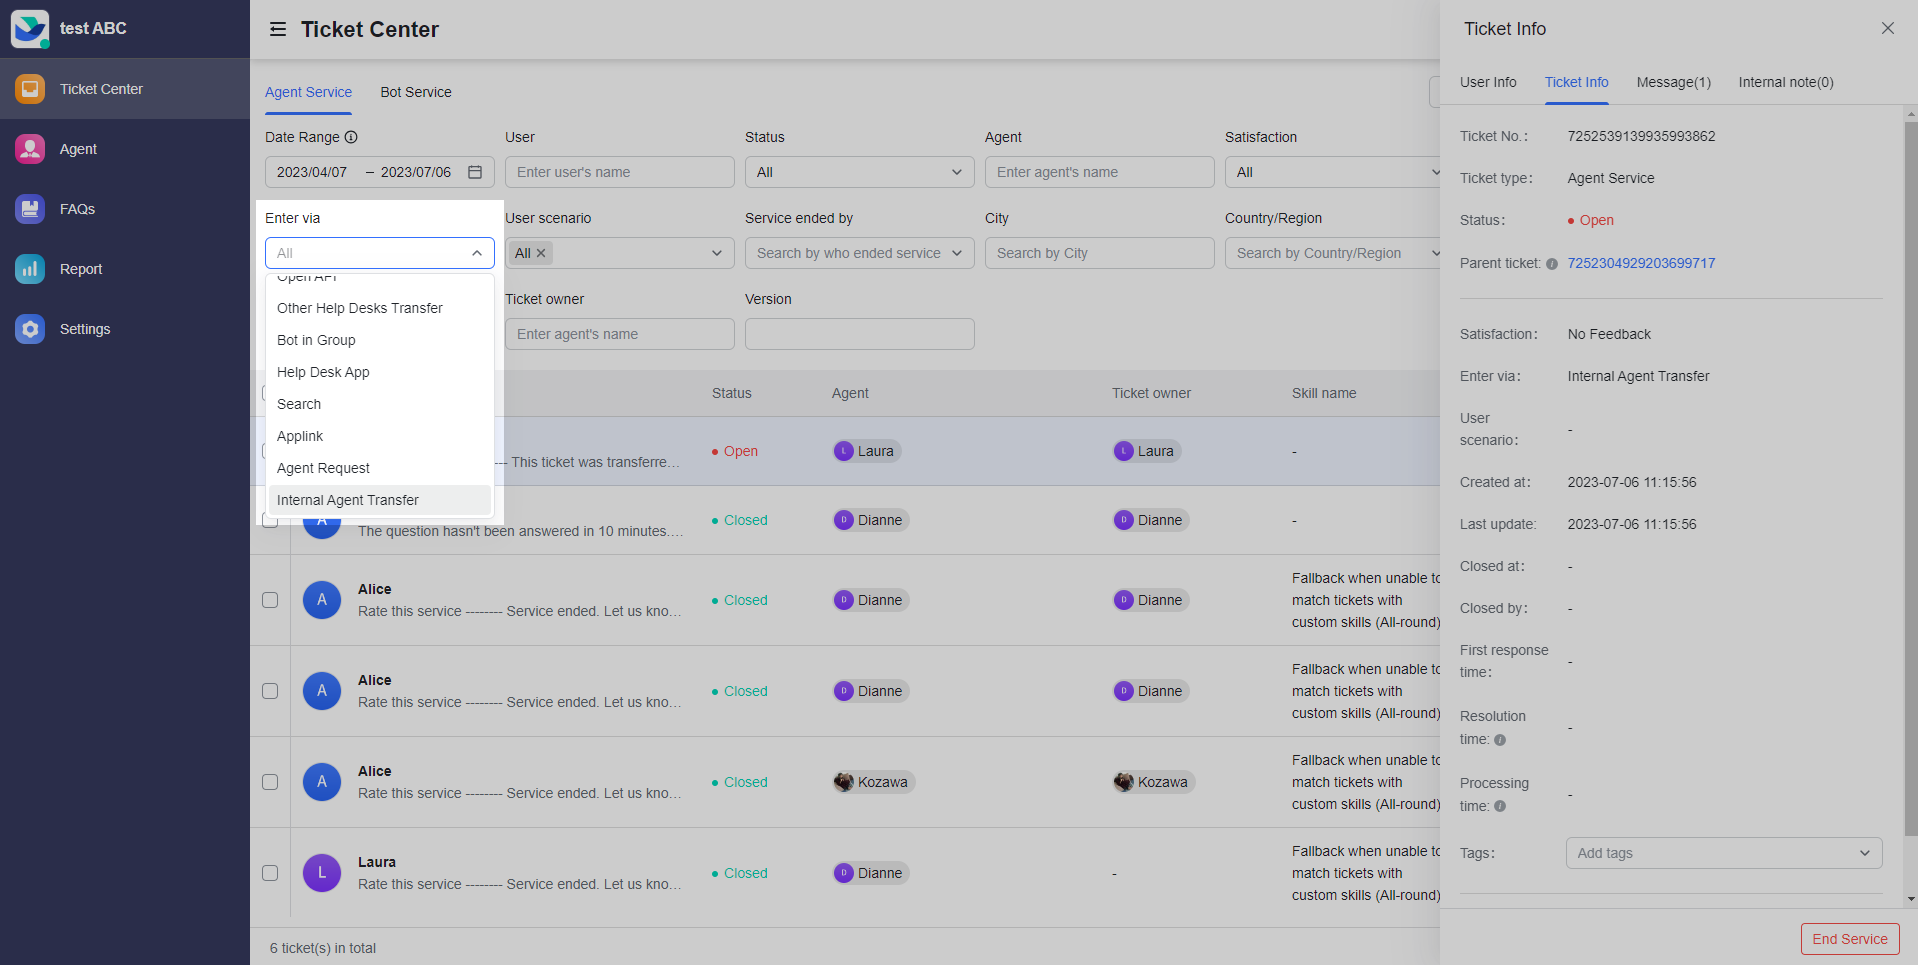Click the Ticket Info panel scrollbar
This screenshot has height=965, width=1918.
(x=1911, y=478)
